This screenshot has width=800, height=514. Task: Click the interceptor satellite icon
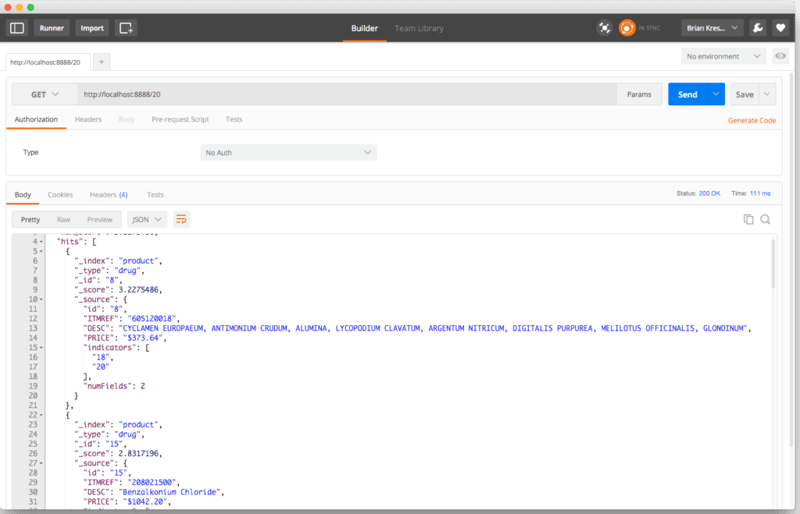pos(604,28)
